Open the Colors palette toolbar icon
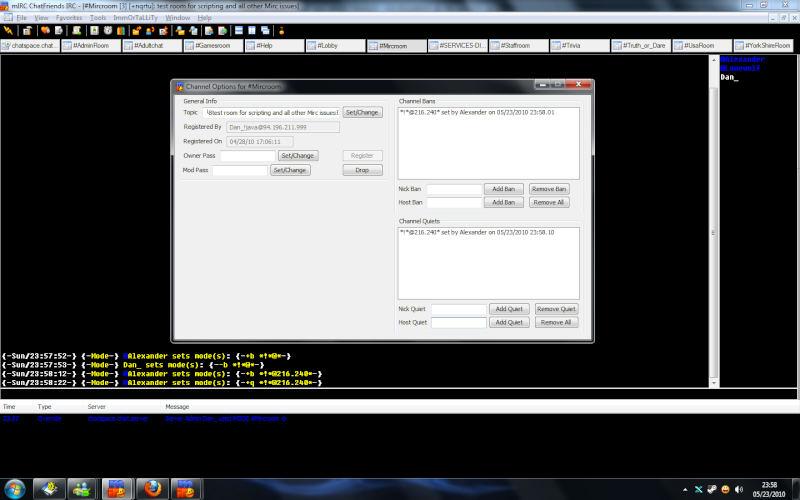 click(x=121, y=31)
